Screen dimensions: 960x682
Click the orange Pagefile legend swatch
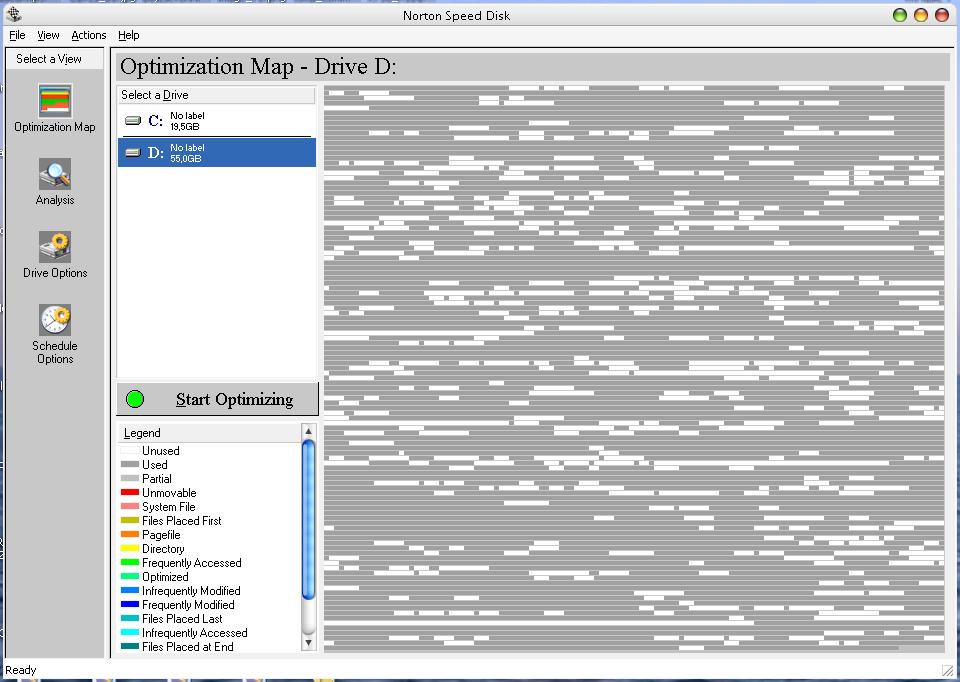point(130,534)
